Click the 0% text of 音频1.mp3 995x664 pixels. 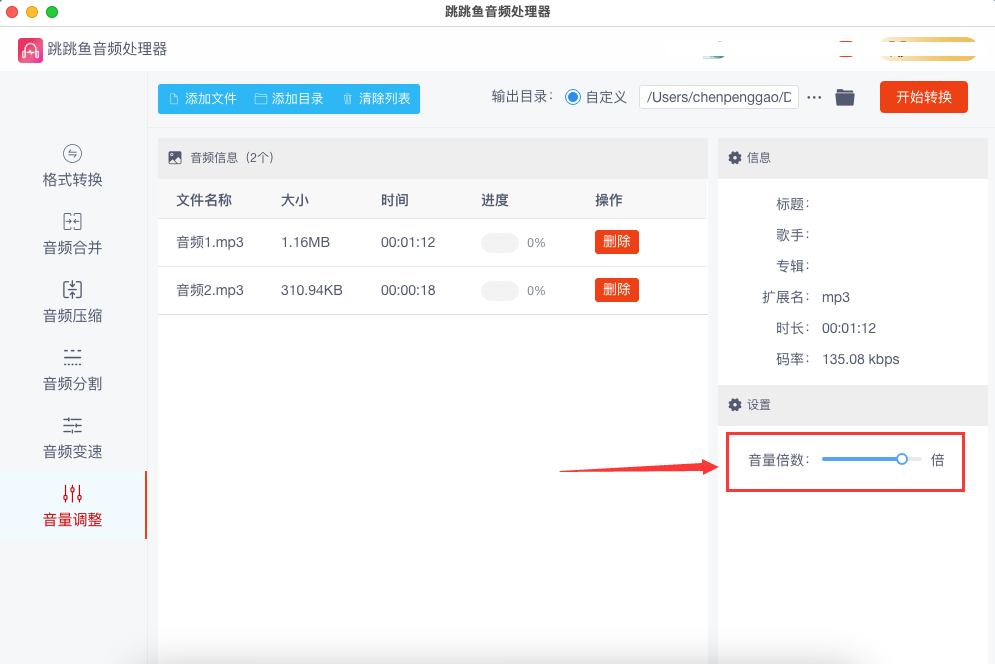pyautogui.click(x=536, y=242)
